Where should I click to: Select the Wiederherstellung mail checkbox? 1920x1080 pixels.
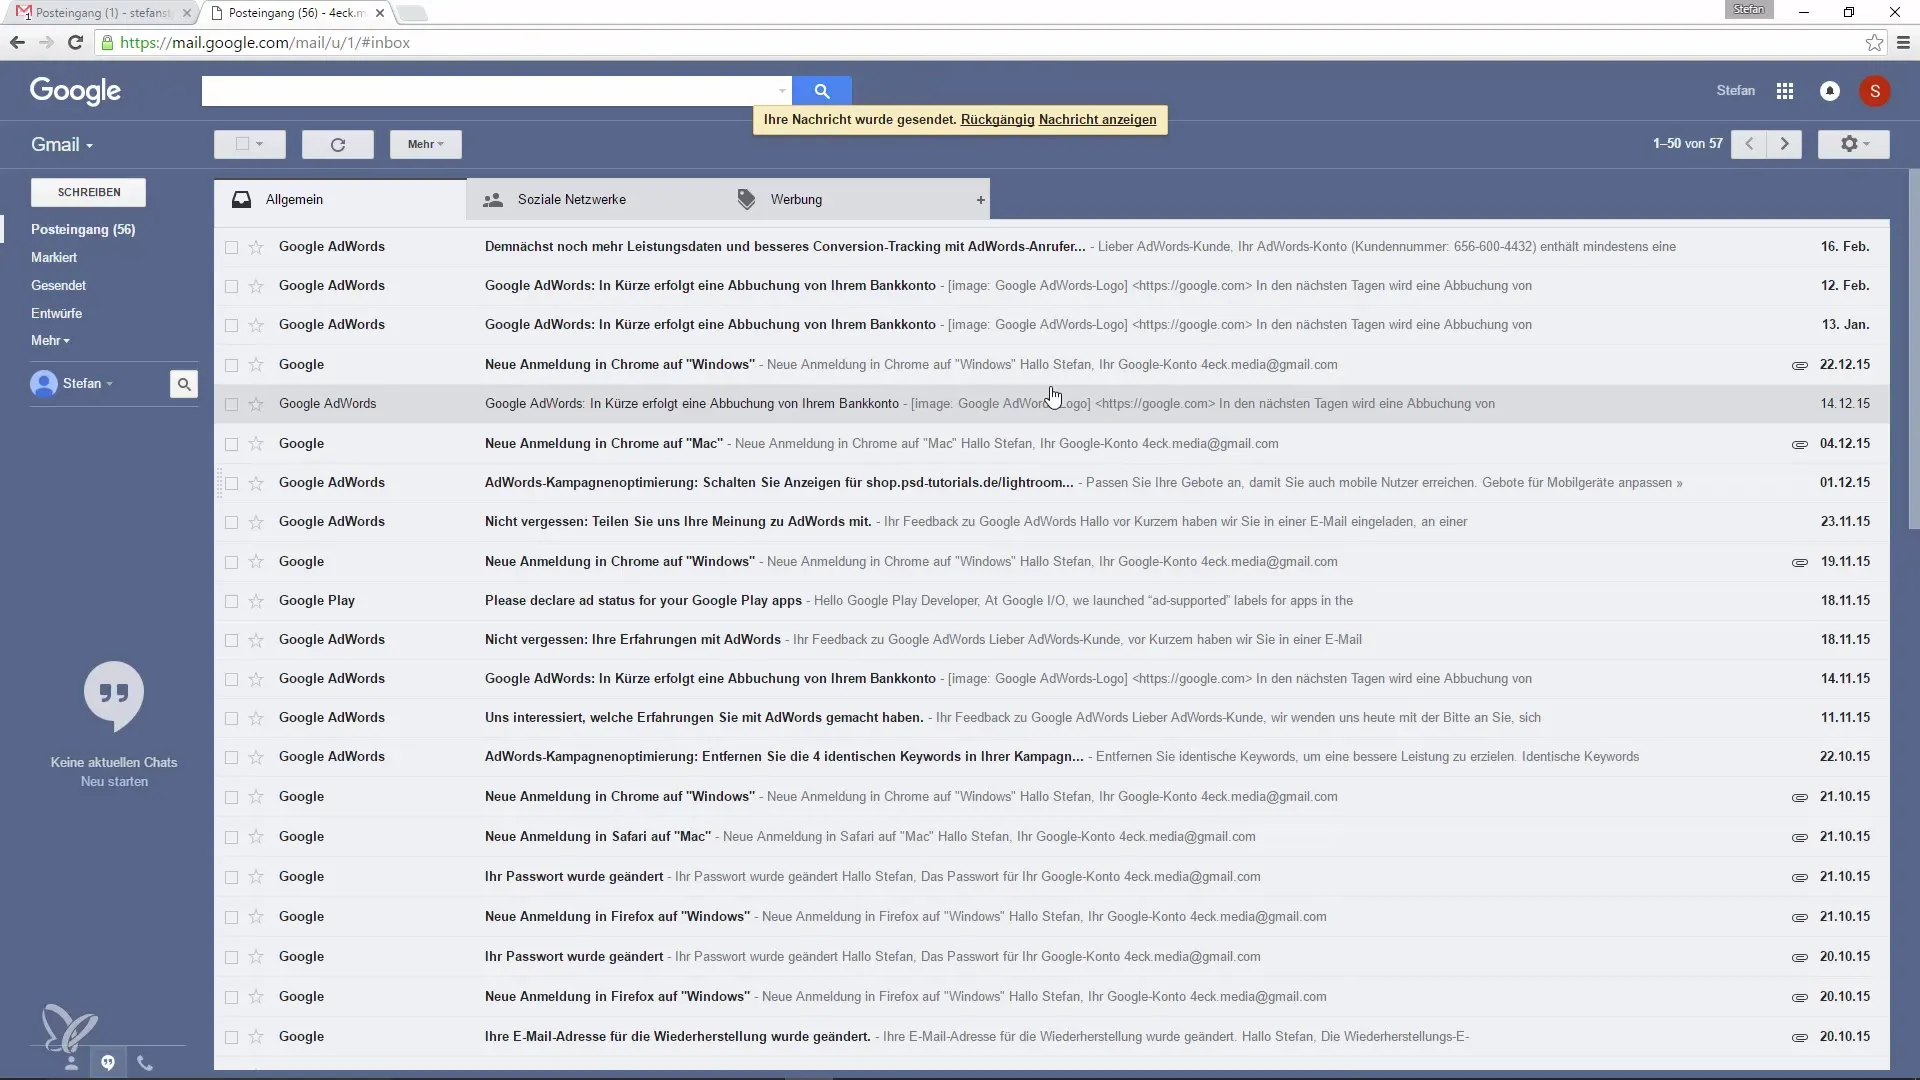point(231,1037)
